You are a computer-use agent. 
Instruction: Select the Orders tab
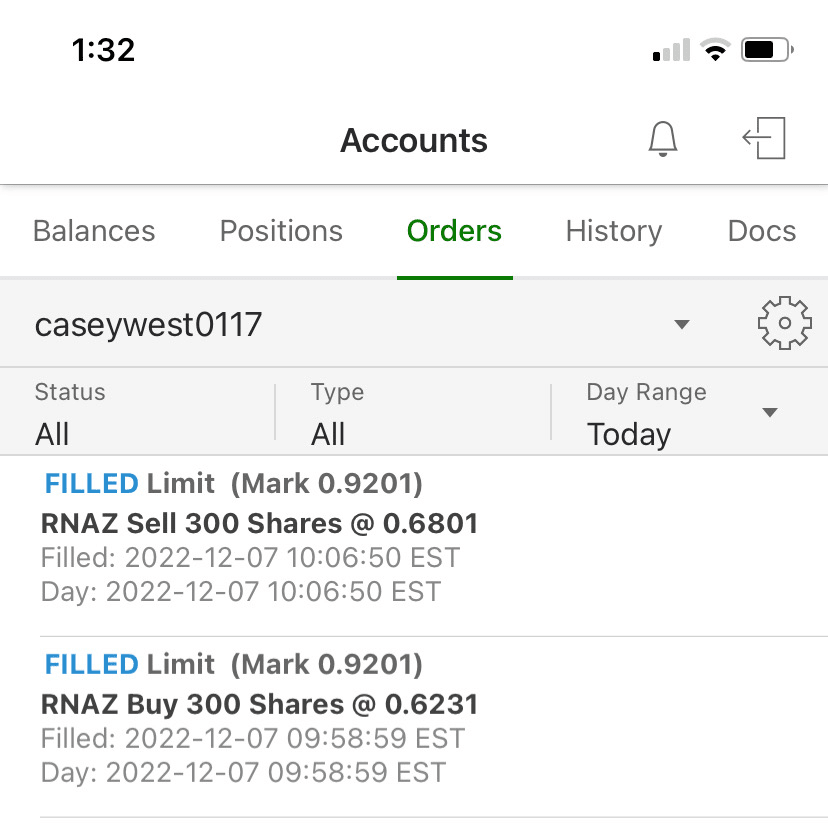pyautogui.click(x=454, y=231)
